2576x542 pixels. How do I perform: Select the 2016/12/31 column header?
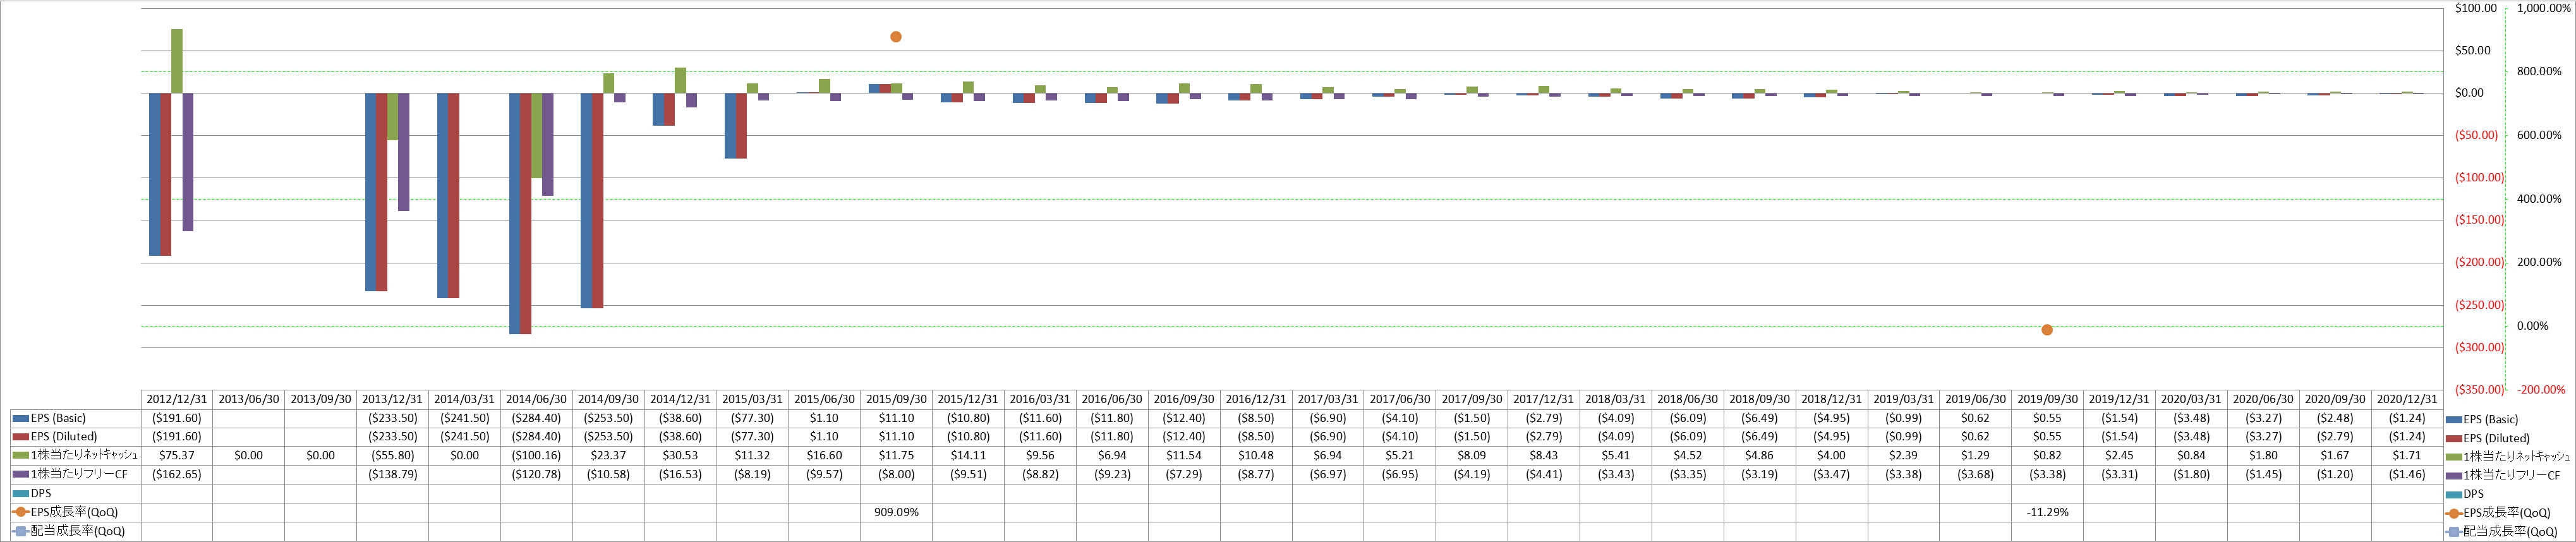click(x=1256, y=399)
